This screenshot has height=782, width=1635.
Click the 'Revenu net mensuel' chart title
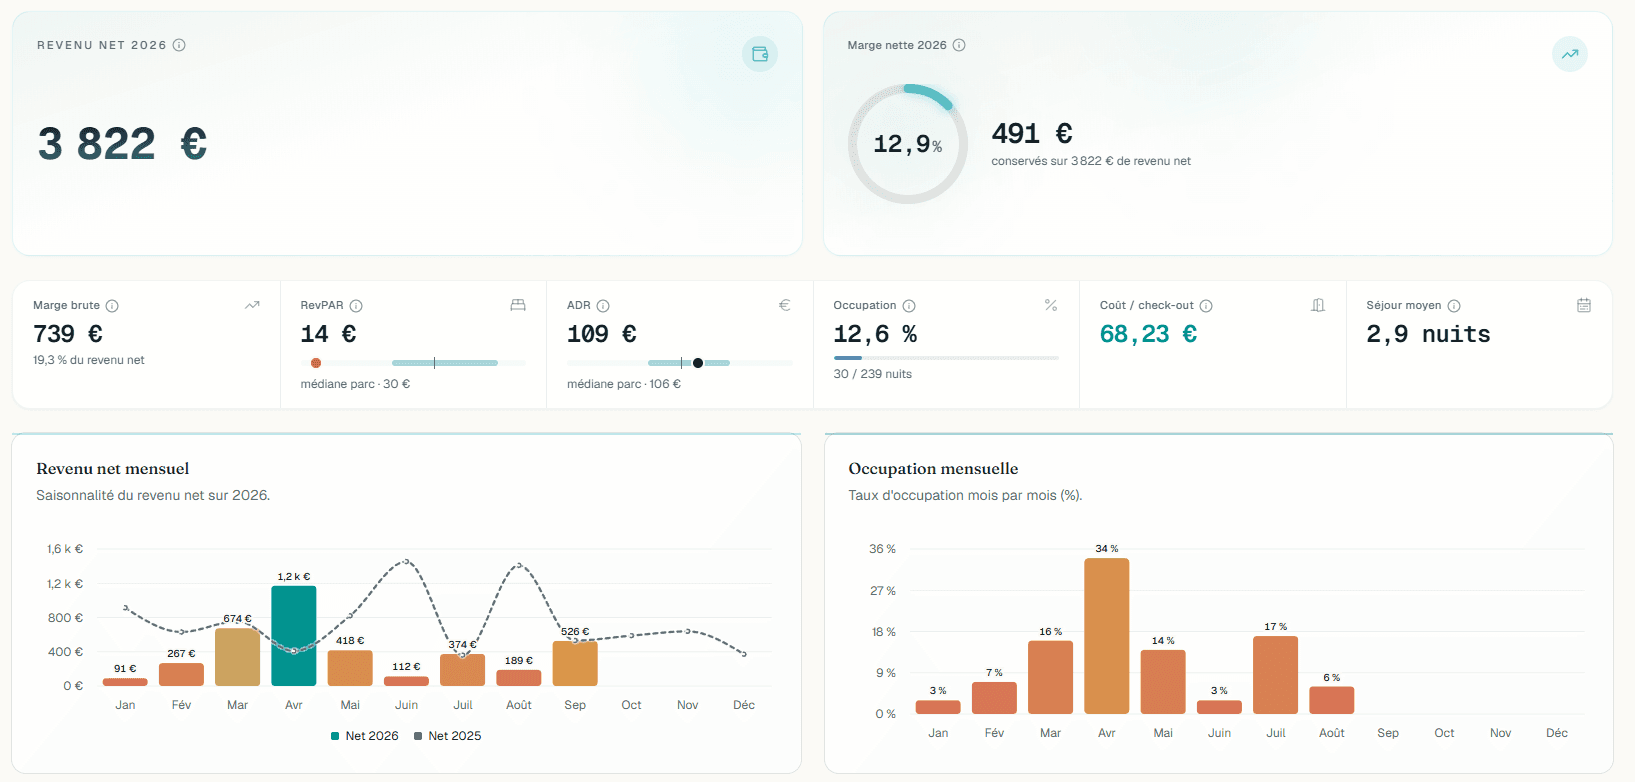click(113, 469)
